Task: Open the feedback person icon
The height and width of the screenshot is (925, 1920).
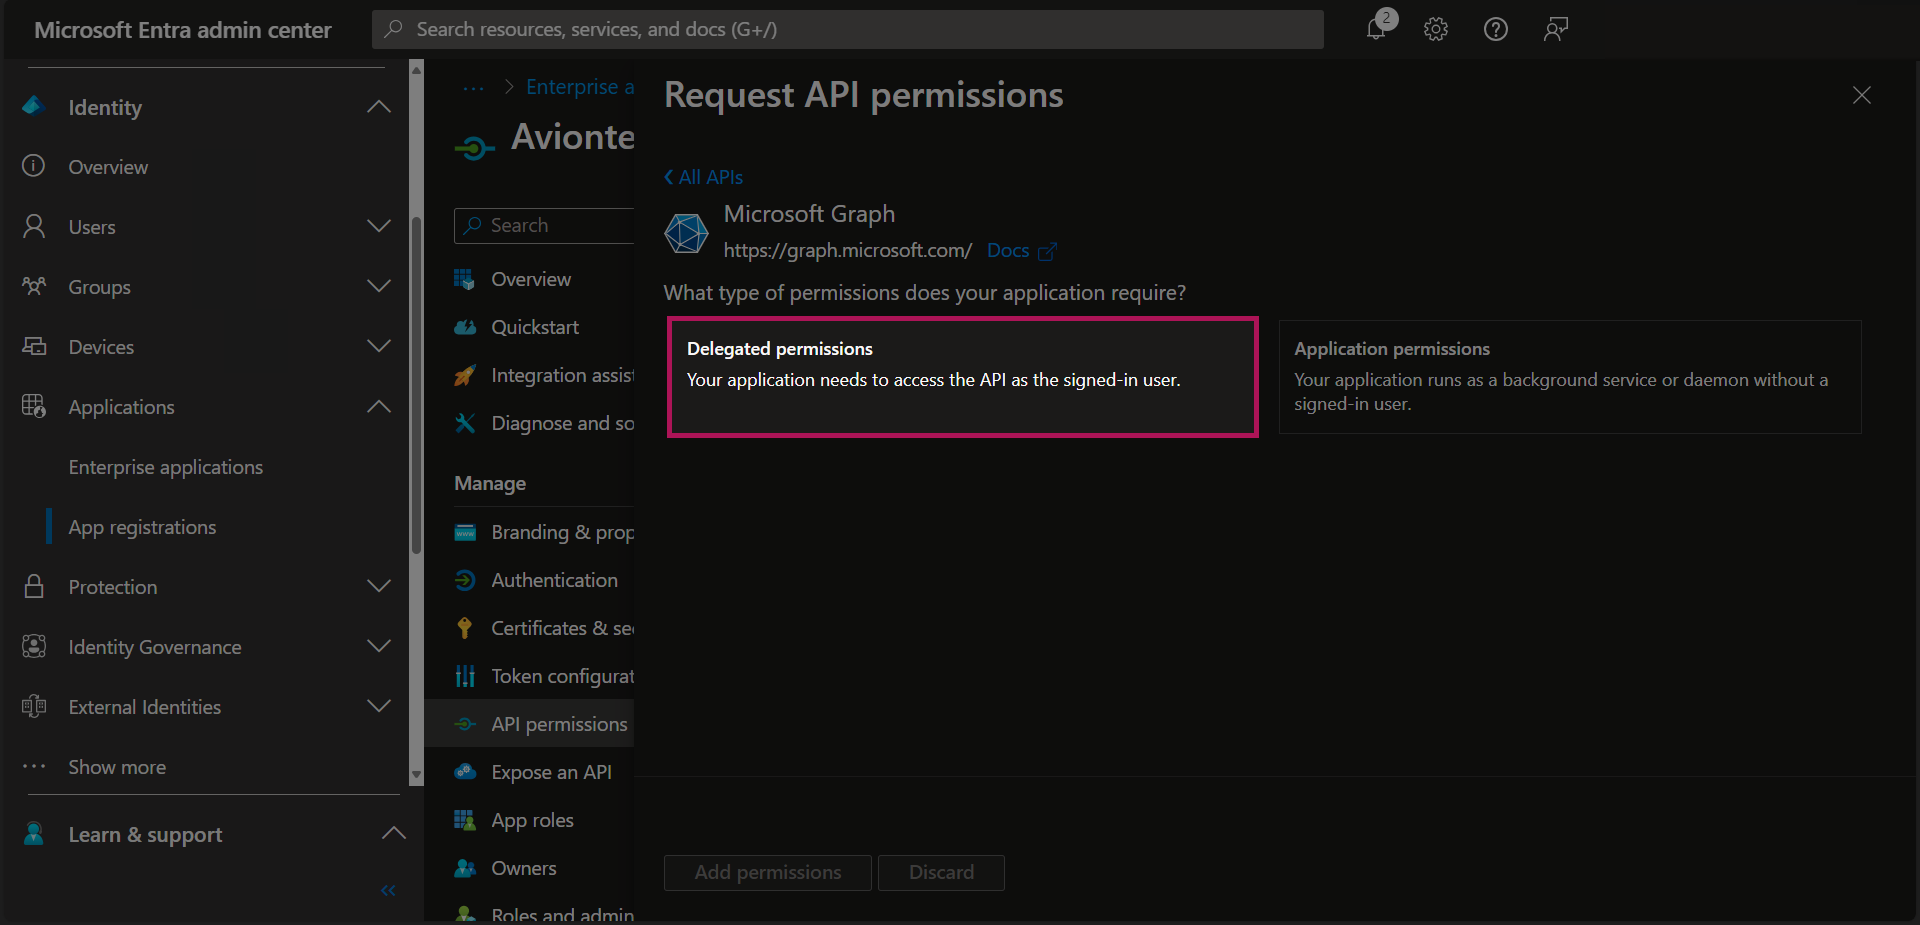Action: click(x=1555, y=29)
